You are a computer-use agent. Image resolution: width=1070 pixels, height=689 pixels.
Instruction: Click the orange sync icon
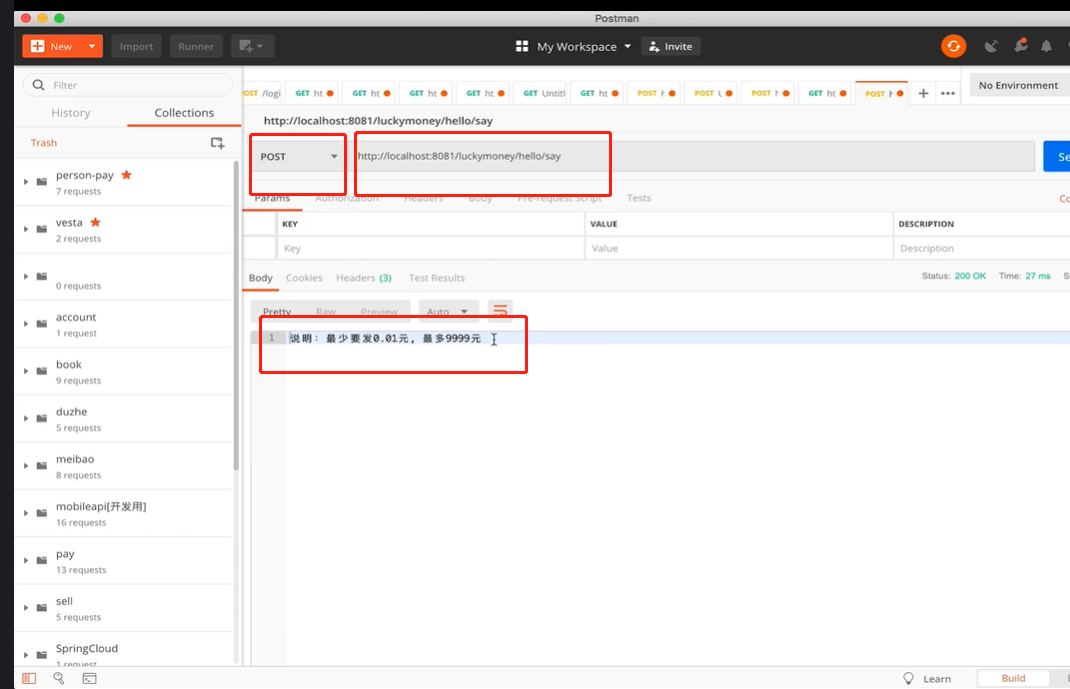click(x=953, y=46)
